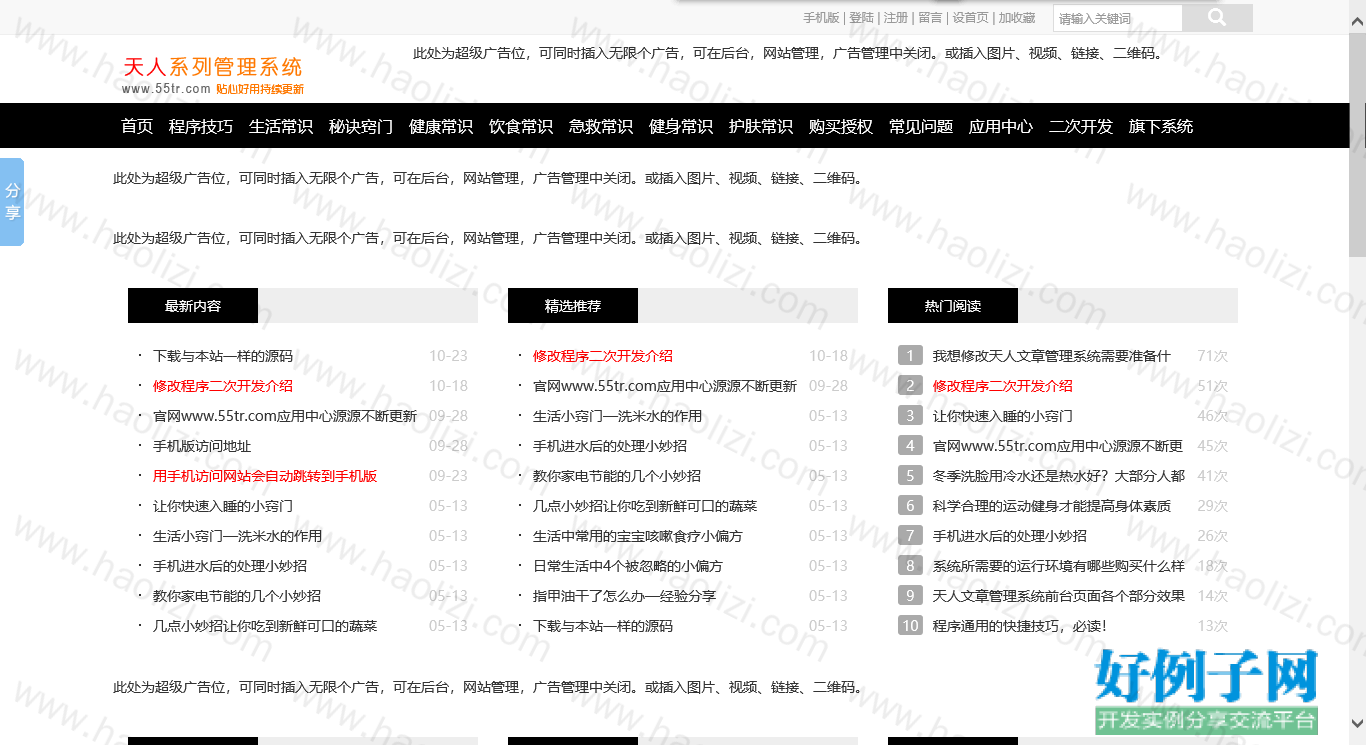Open 教你家电节能的几个小妙招 in 精选推荐 list
Screen dimensions: 1366x745
point(617,476)
